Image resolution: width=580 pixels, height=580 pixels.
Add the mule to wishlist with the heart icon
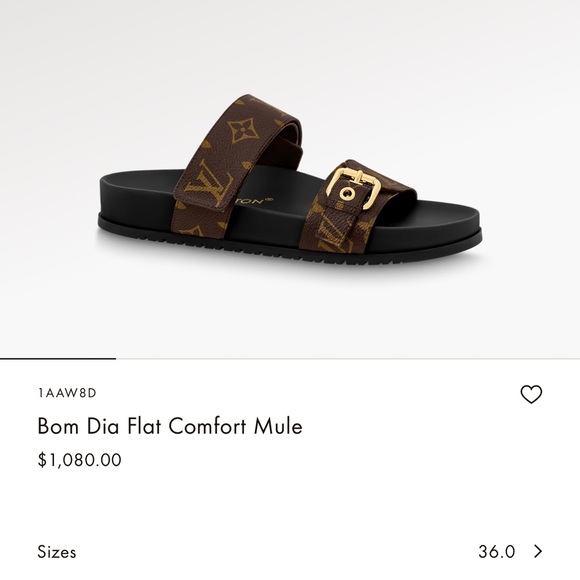531,394
